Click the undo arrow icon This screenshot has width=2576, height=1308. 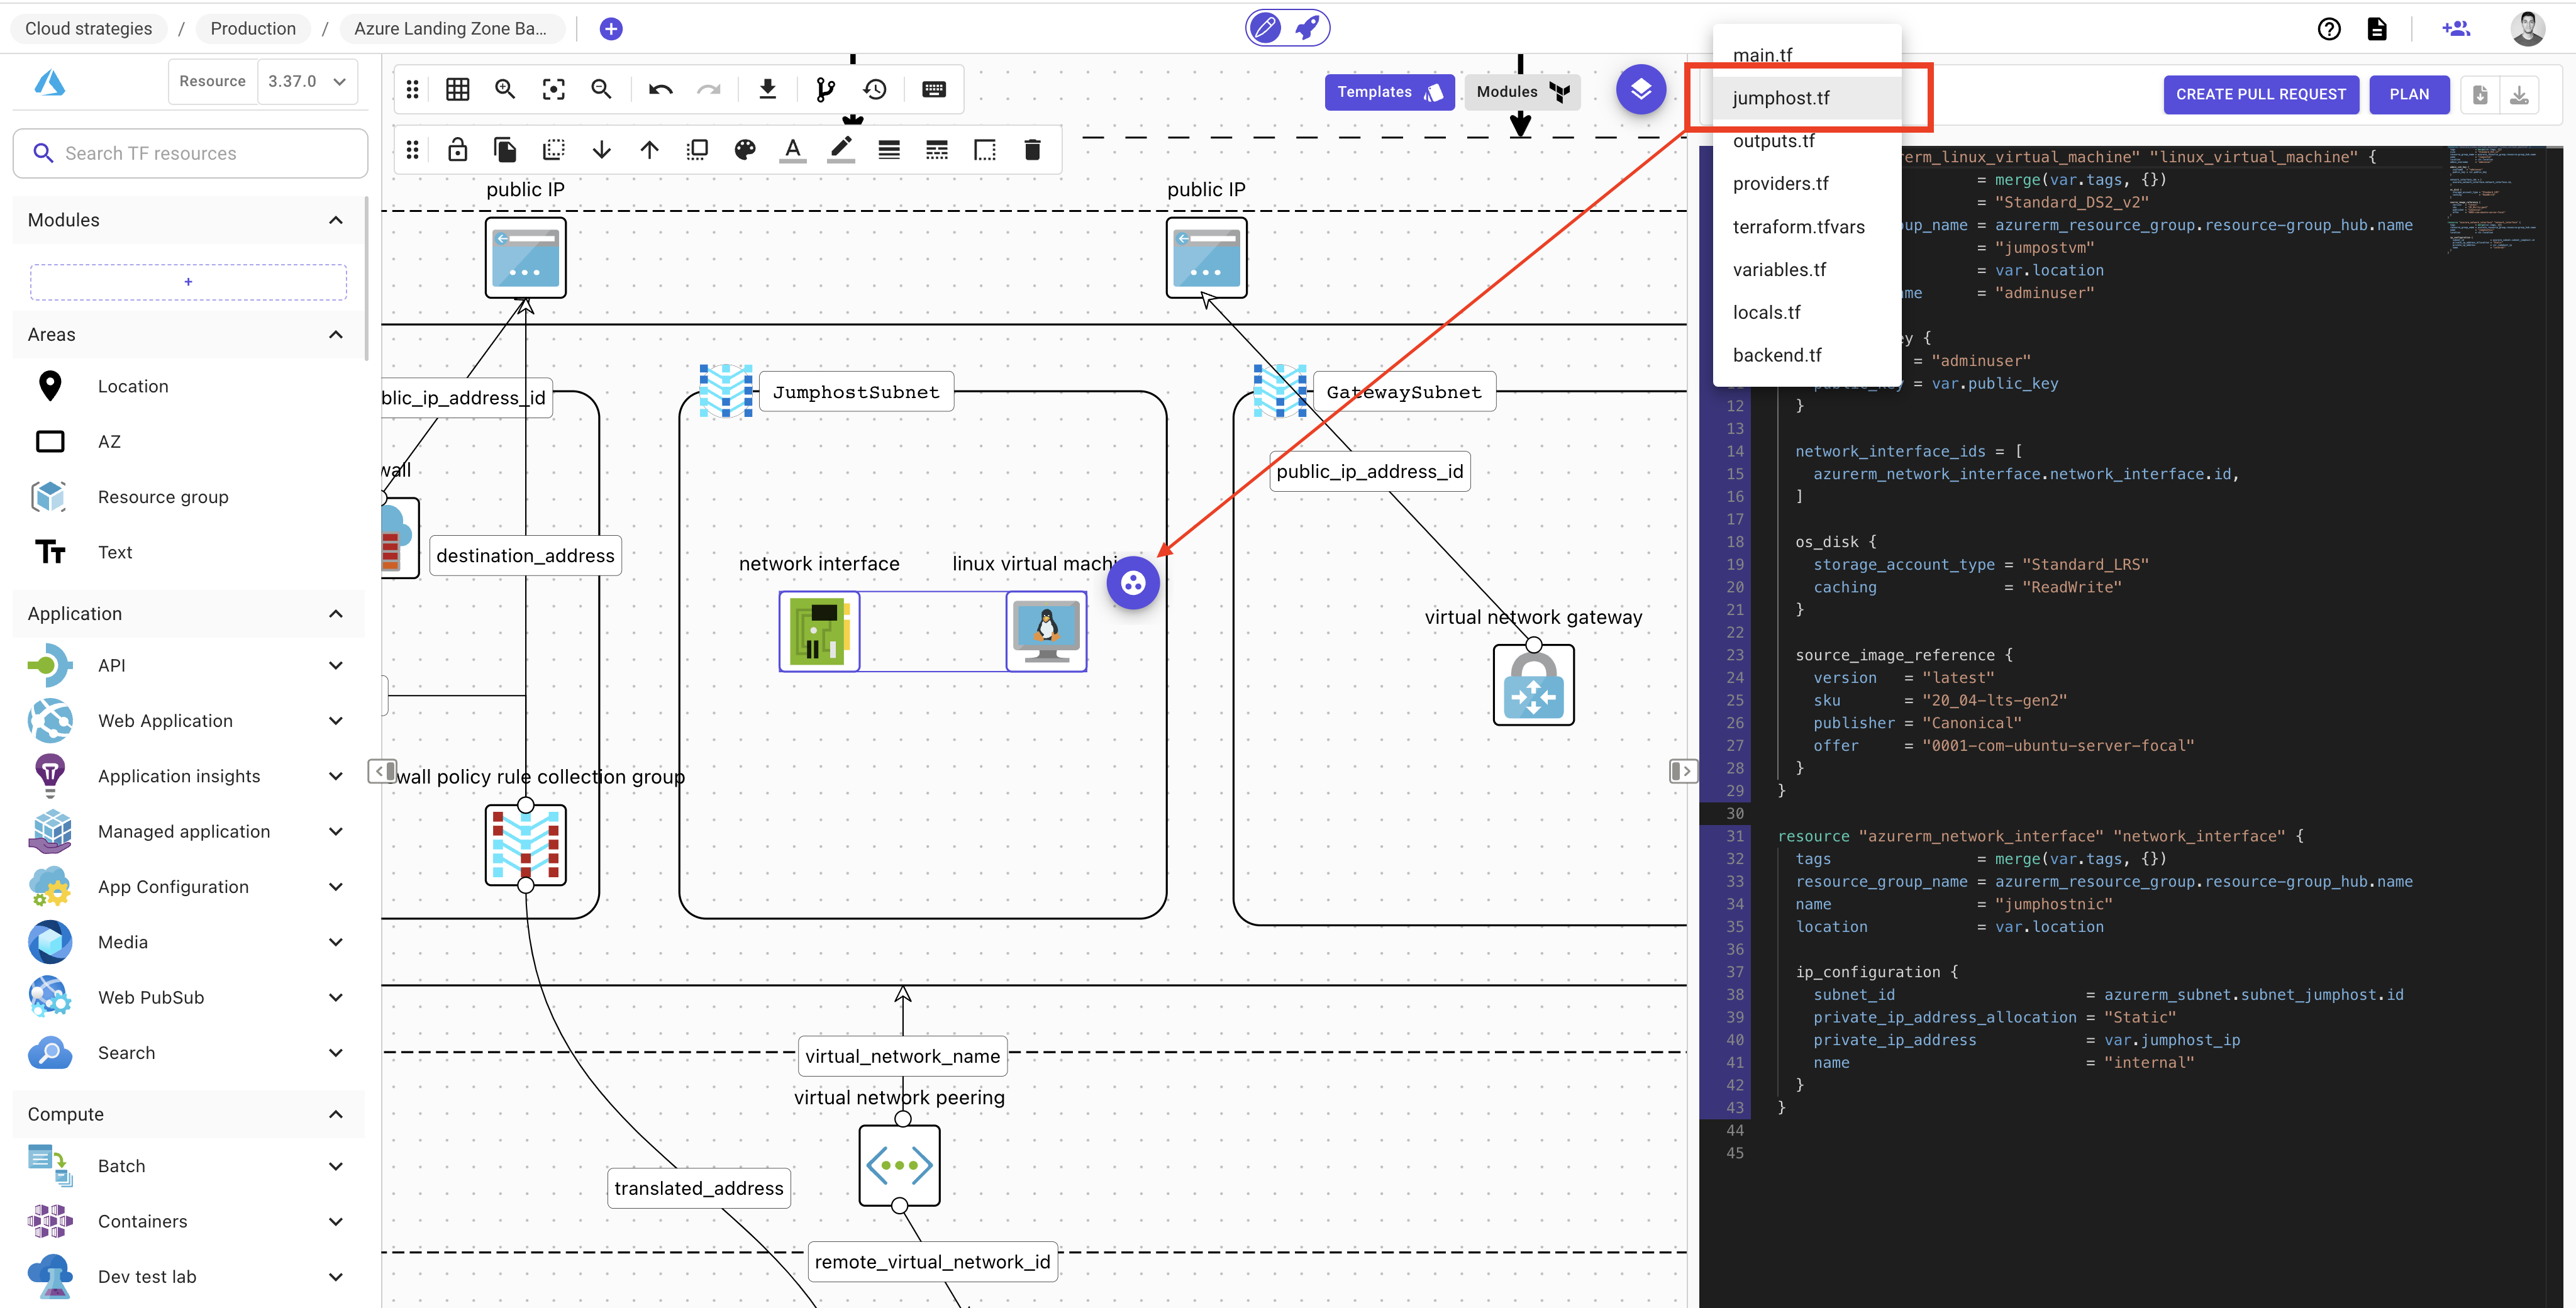(x=660, y=89)
